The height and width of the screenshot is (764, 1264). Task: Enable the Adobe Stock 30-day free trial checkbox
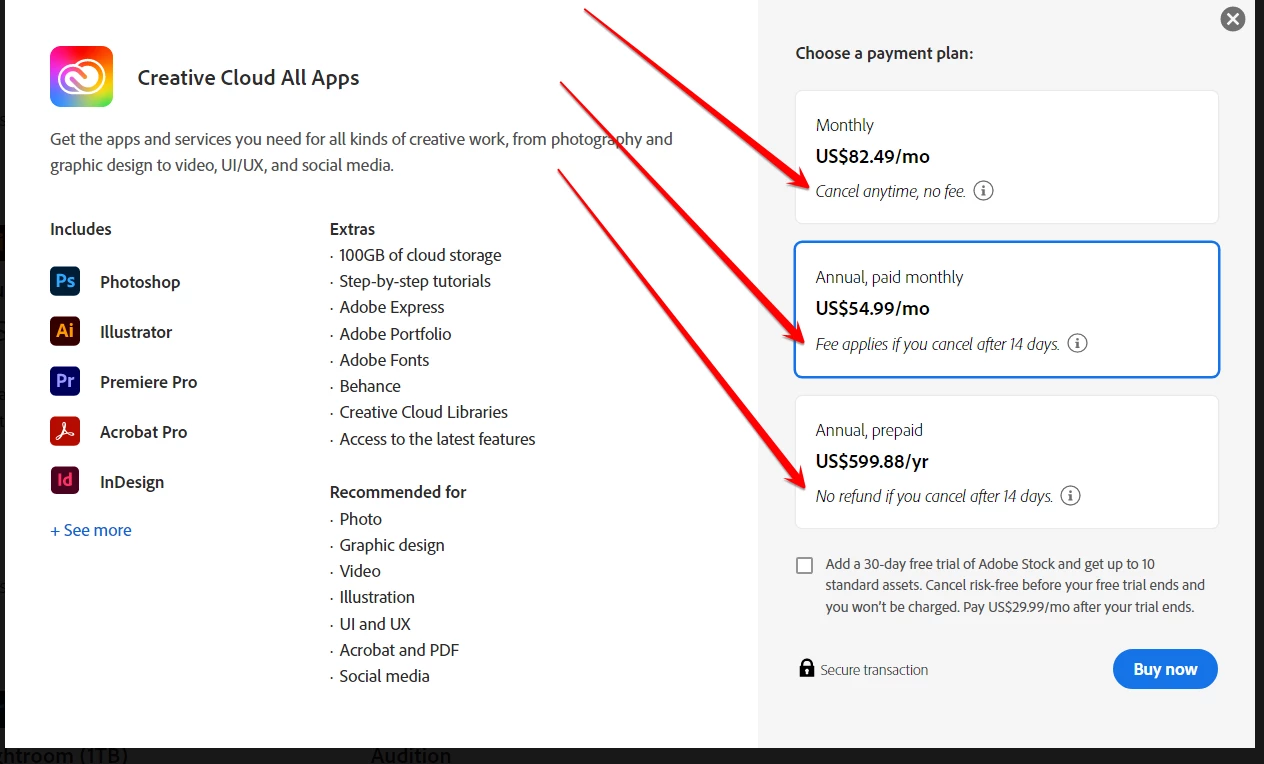[x=804, y=565]
